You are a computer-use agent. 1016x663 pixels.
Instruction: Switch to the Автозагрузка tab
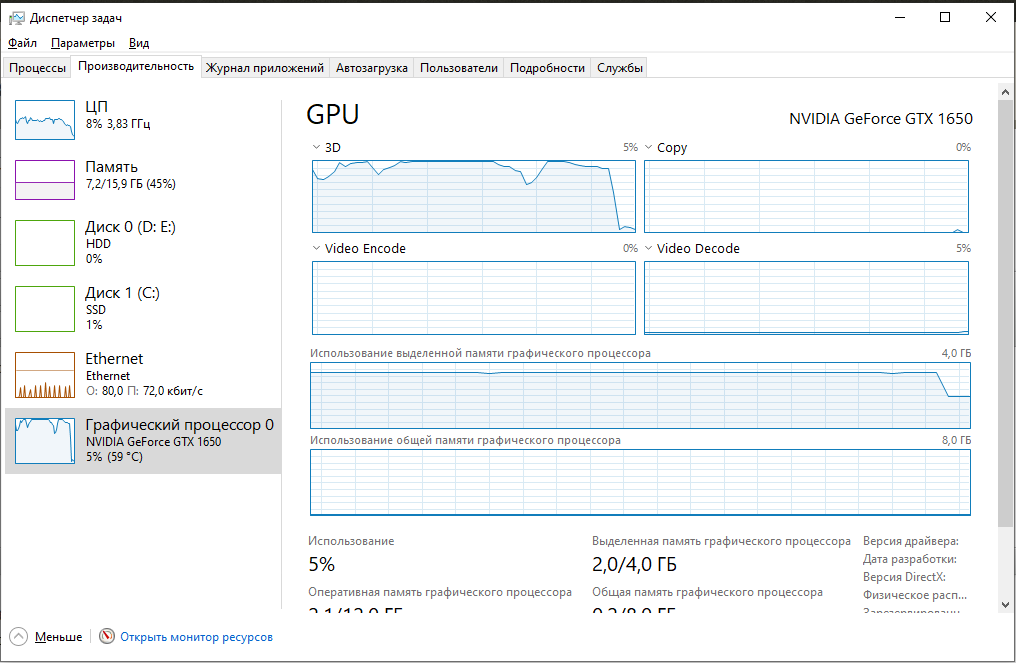click(371, 68)
